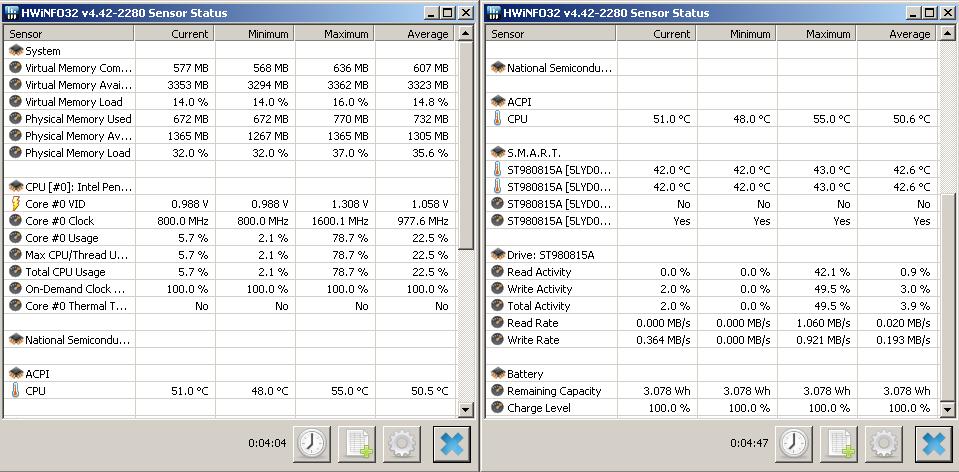Select National Semicondu... row in left window
This screenshot has width=959, height=472.
tap(230, 339)
